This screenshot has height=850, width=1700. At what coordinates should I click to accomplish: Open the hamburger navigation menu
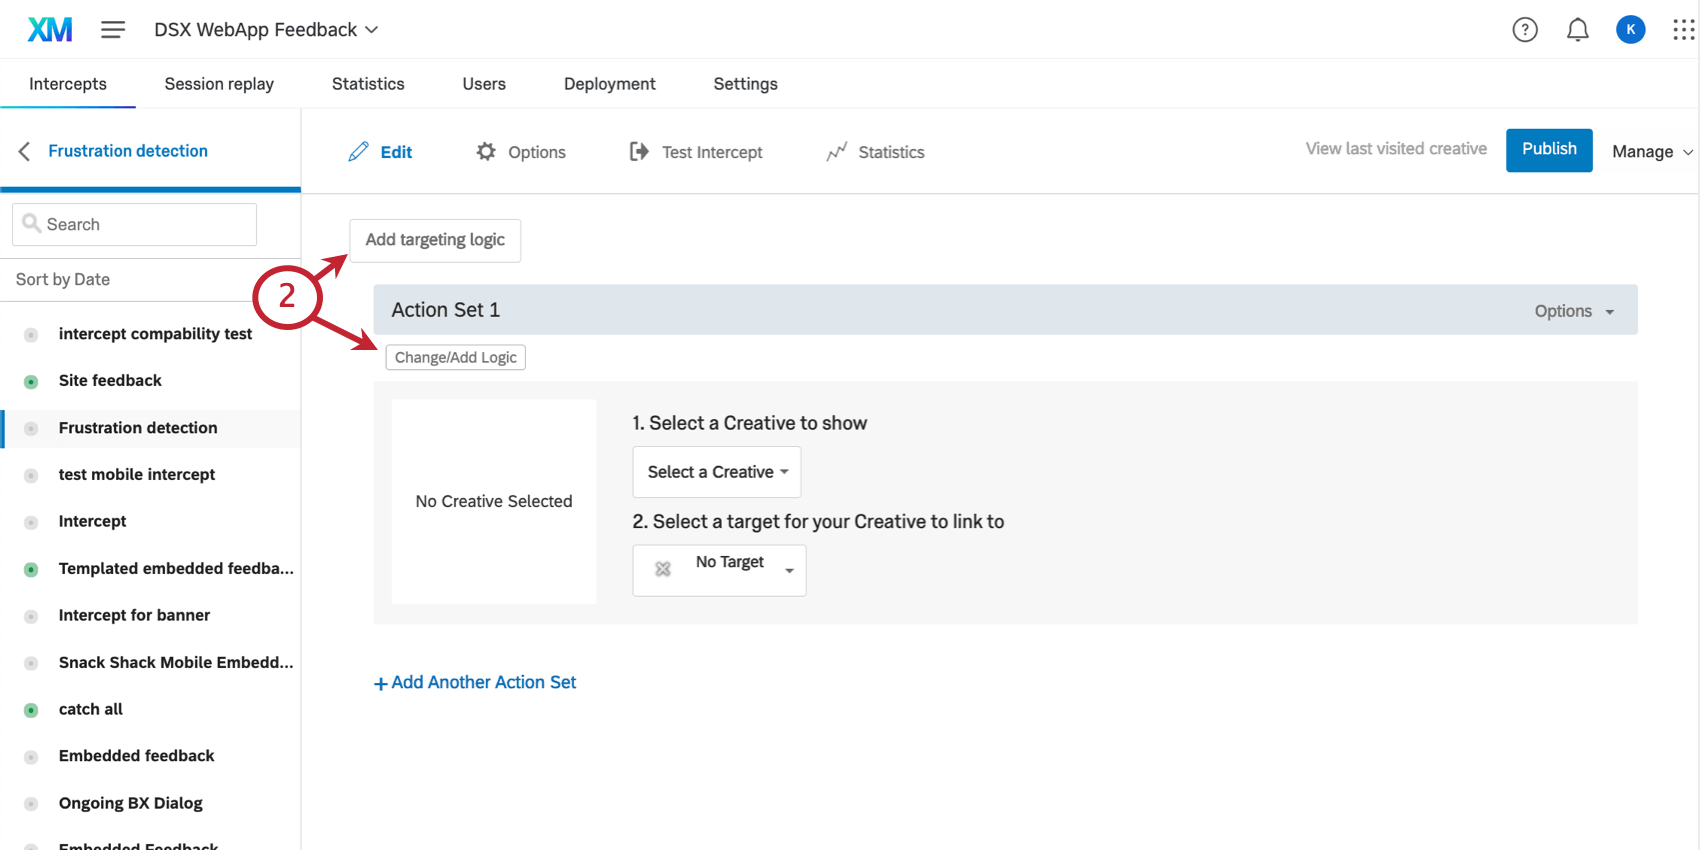[113, 30]
